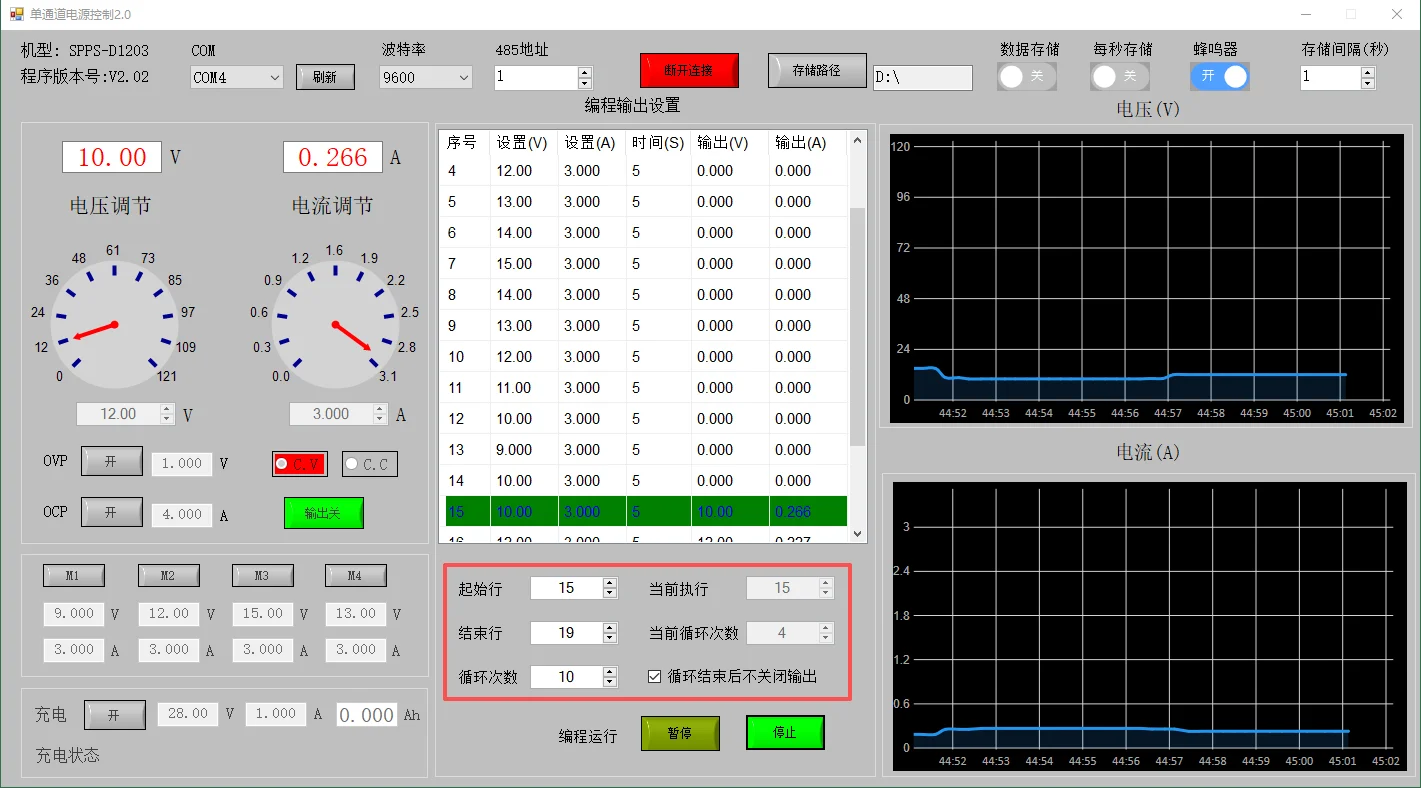This screenshot has height=788, width=1421.
Task: Click the 设置(V) column header
Action: point(522,143)
